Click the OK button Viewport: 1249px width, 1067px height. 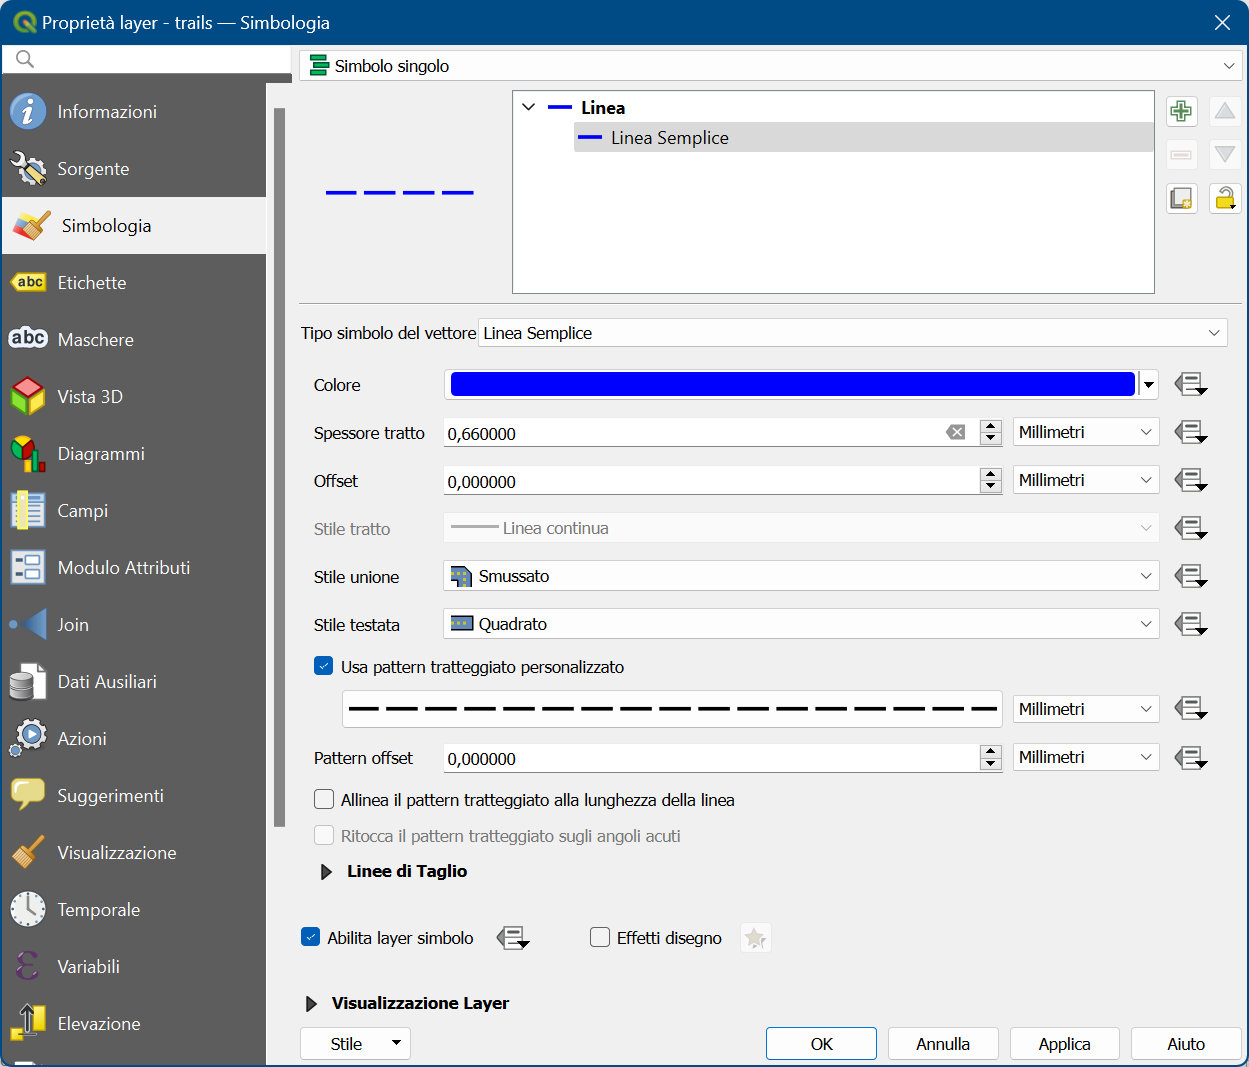[821, 1044]
